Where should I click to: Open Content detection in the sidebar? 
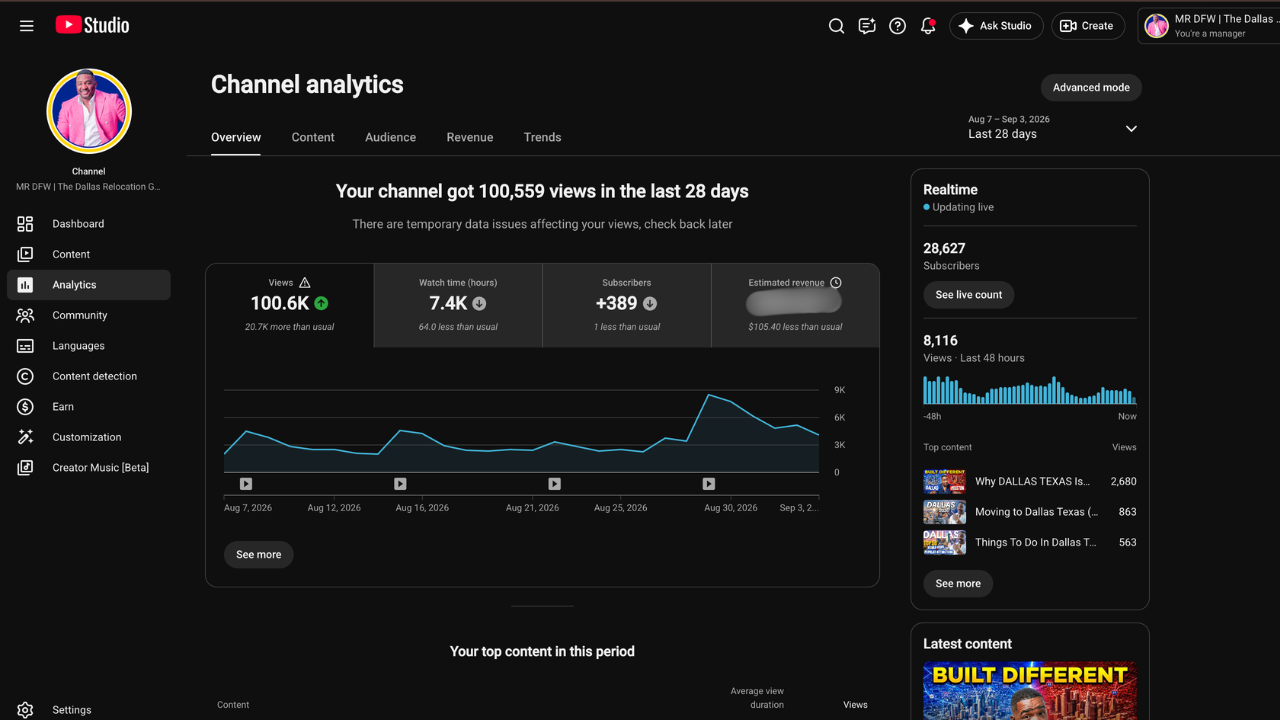click(89, 376)
